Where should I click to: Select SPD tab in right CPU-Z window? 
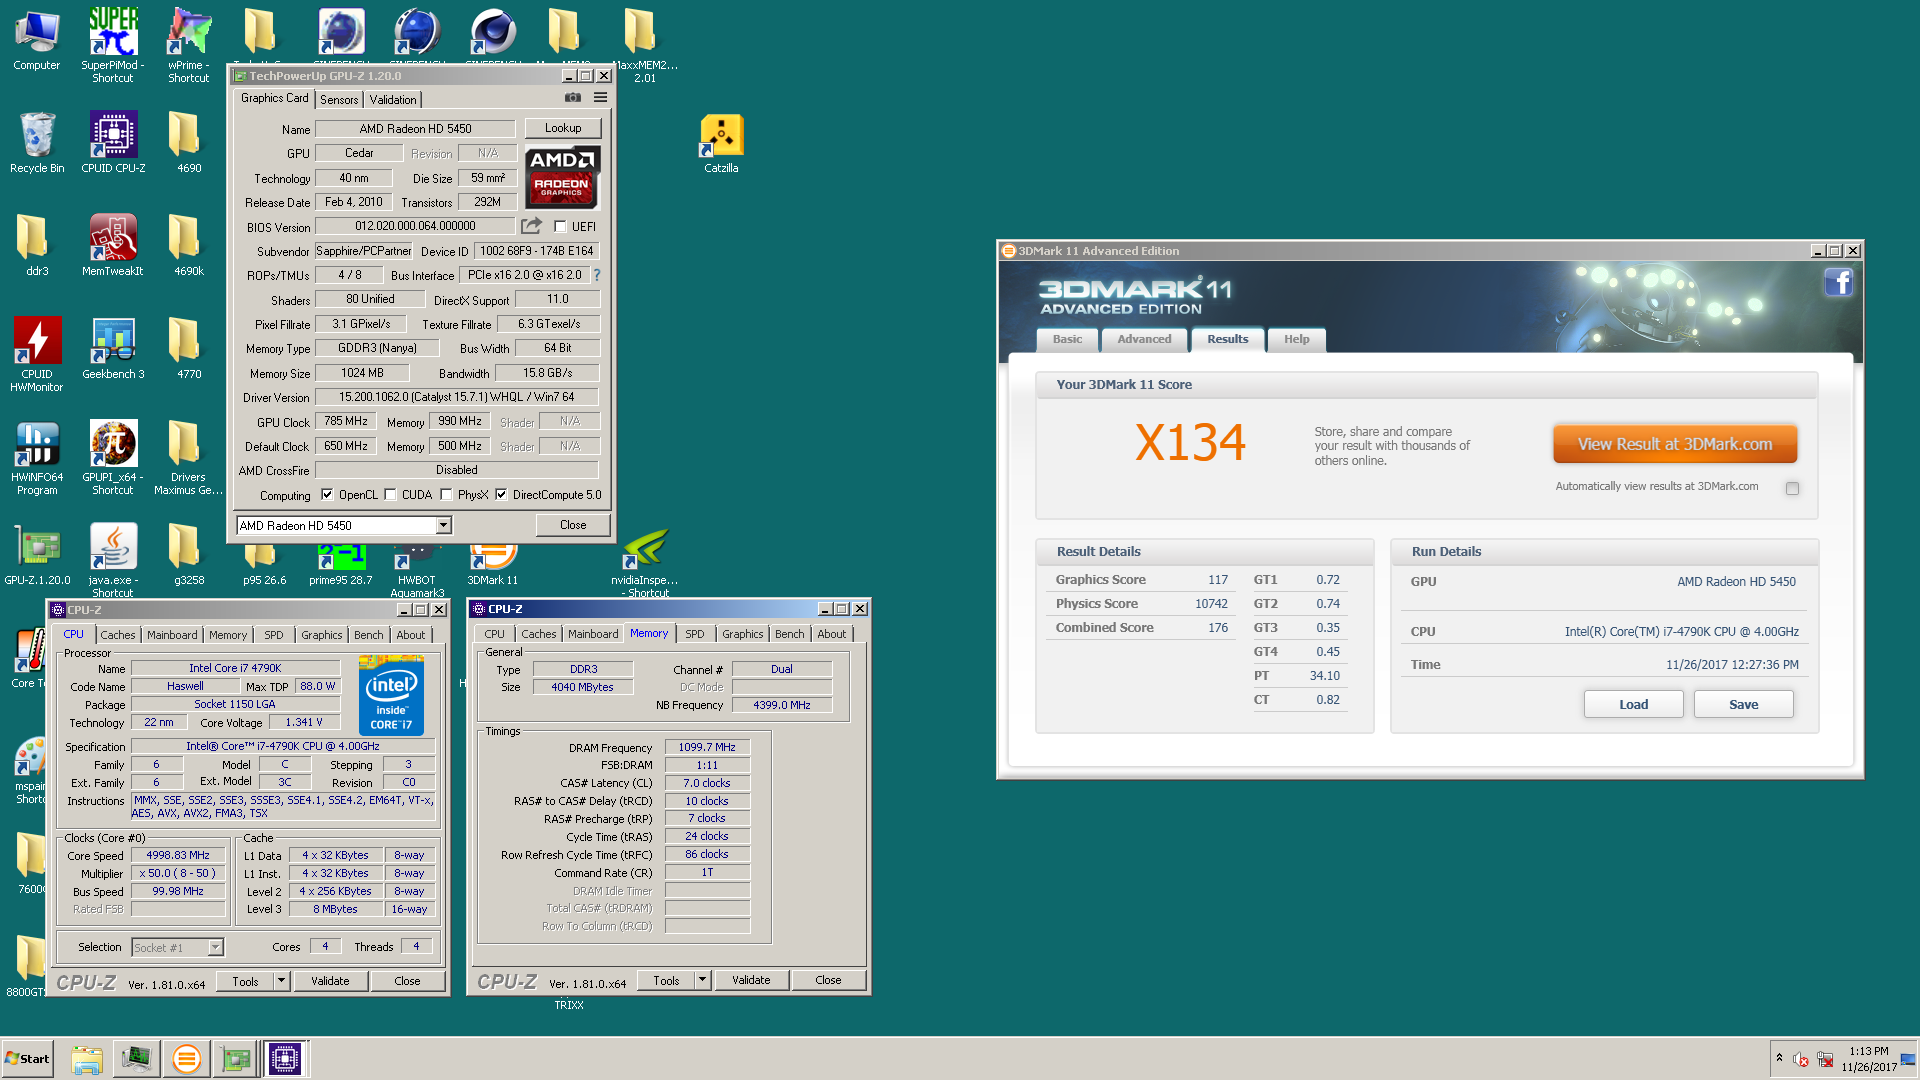click(695, 634)
